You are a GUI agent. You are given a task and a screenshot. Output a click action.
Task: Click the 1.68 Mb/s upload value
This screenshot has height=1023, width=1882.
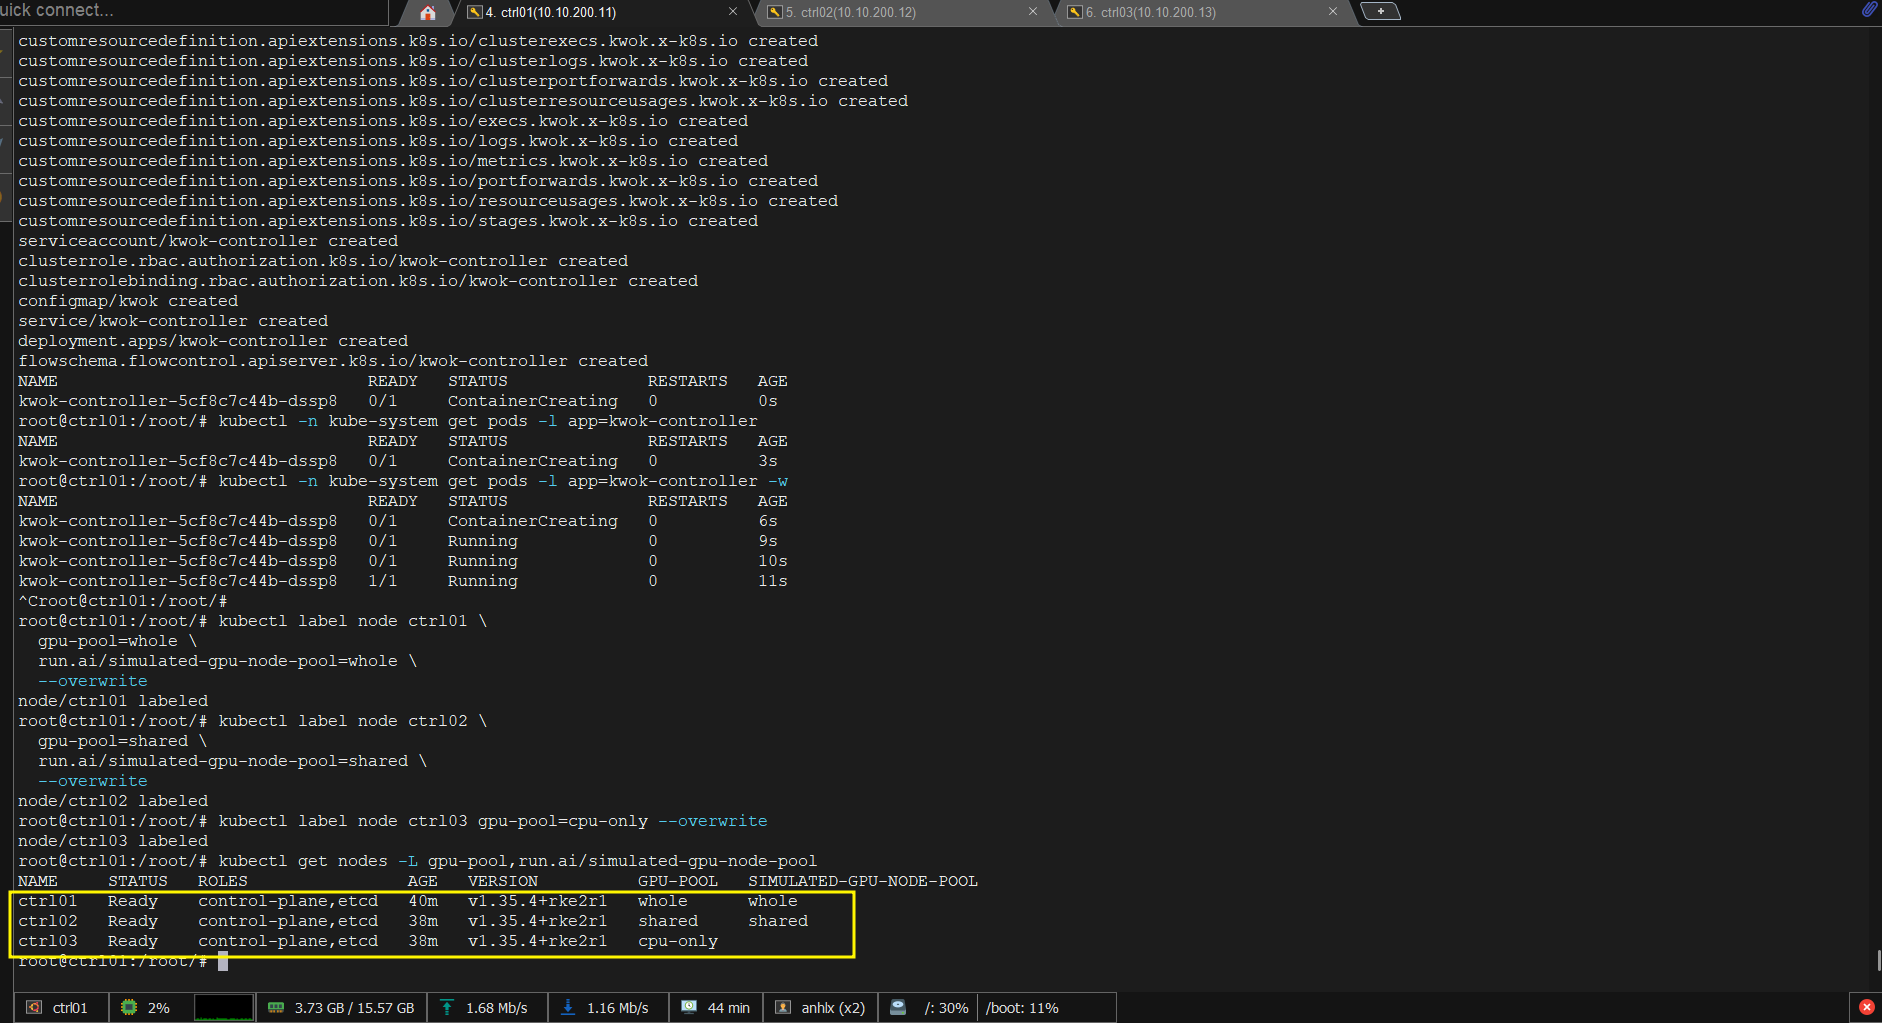pos(496,1008)
